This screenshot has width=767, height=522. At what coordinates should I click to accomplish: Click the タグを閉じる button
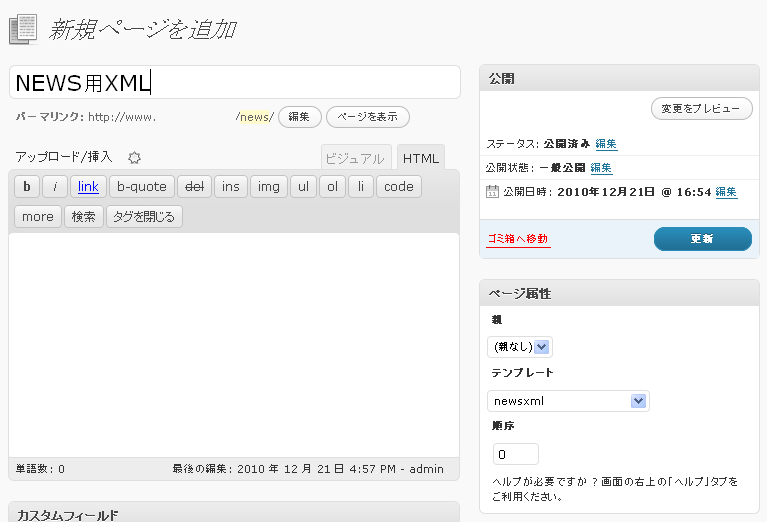pyautogui.click(x=144, y=216)
